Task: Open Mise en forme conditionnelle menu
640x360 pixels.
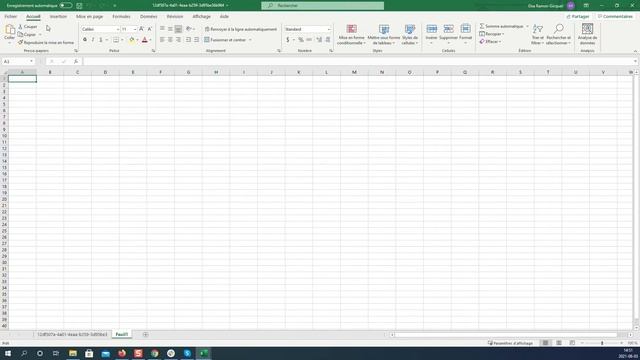Action: [351, 34]
